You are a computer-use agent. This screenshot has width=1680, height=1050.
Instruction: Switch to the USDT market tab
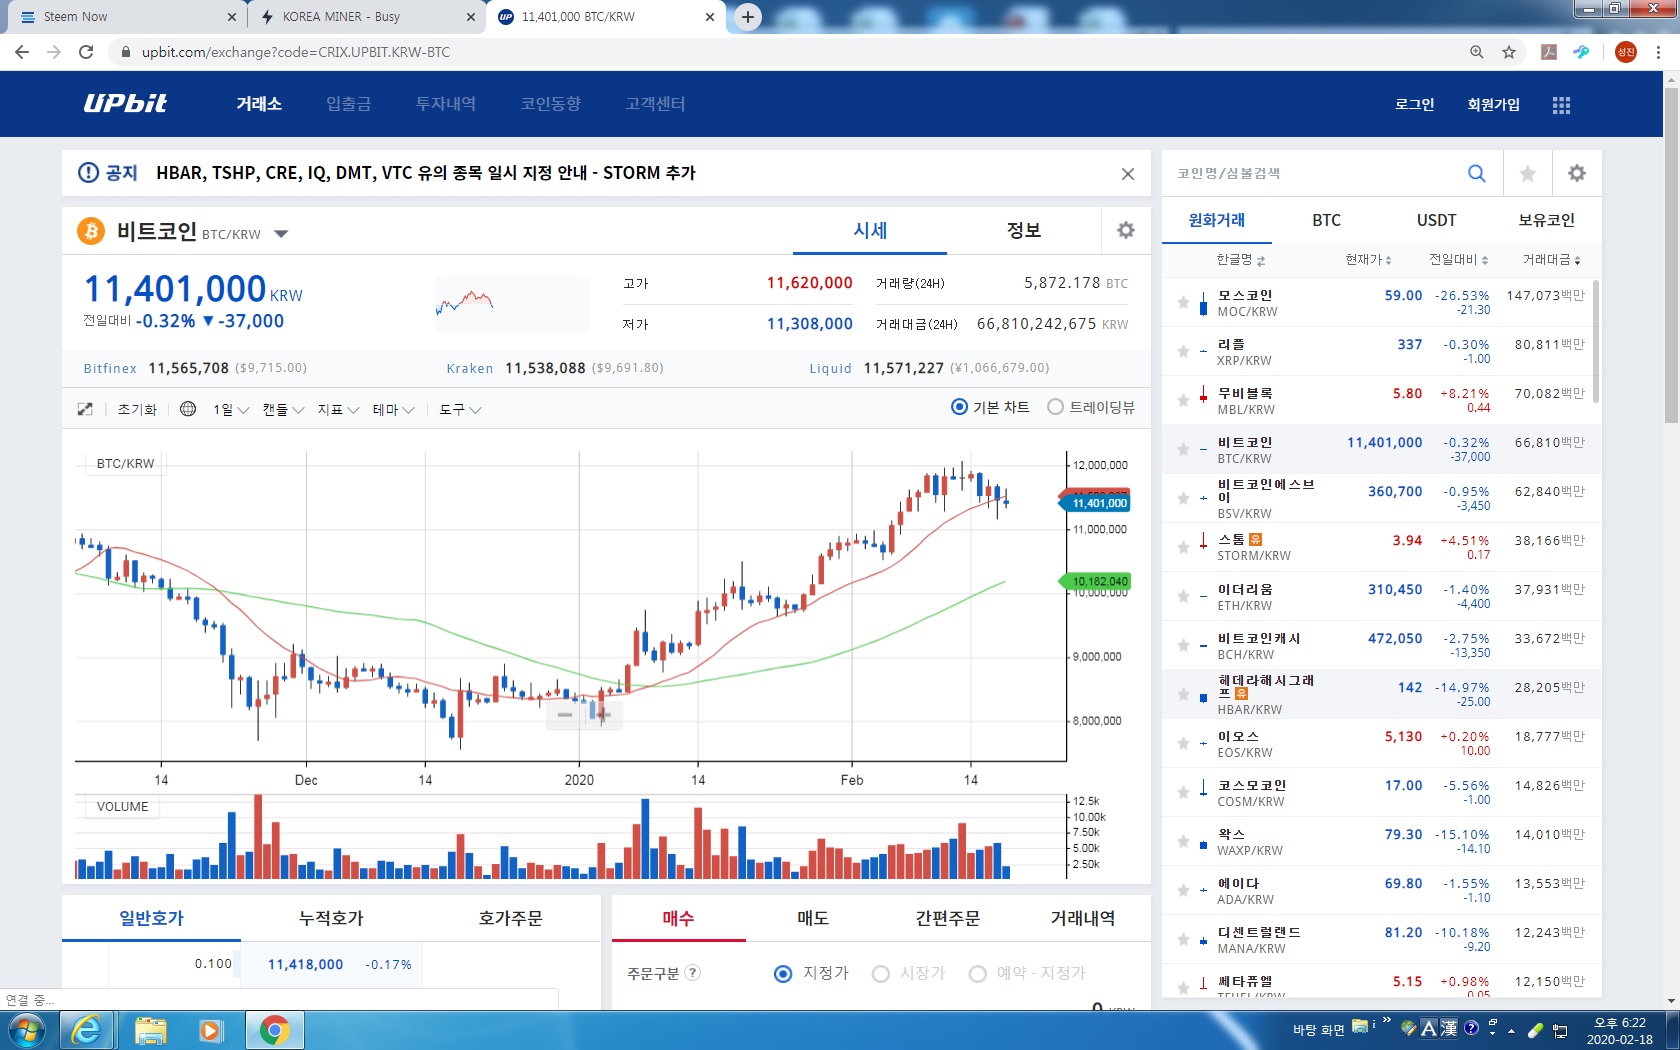tap(1437, 220)
